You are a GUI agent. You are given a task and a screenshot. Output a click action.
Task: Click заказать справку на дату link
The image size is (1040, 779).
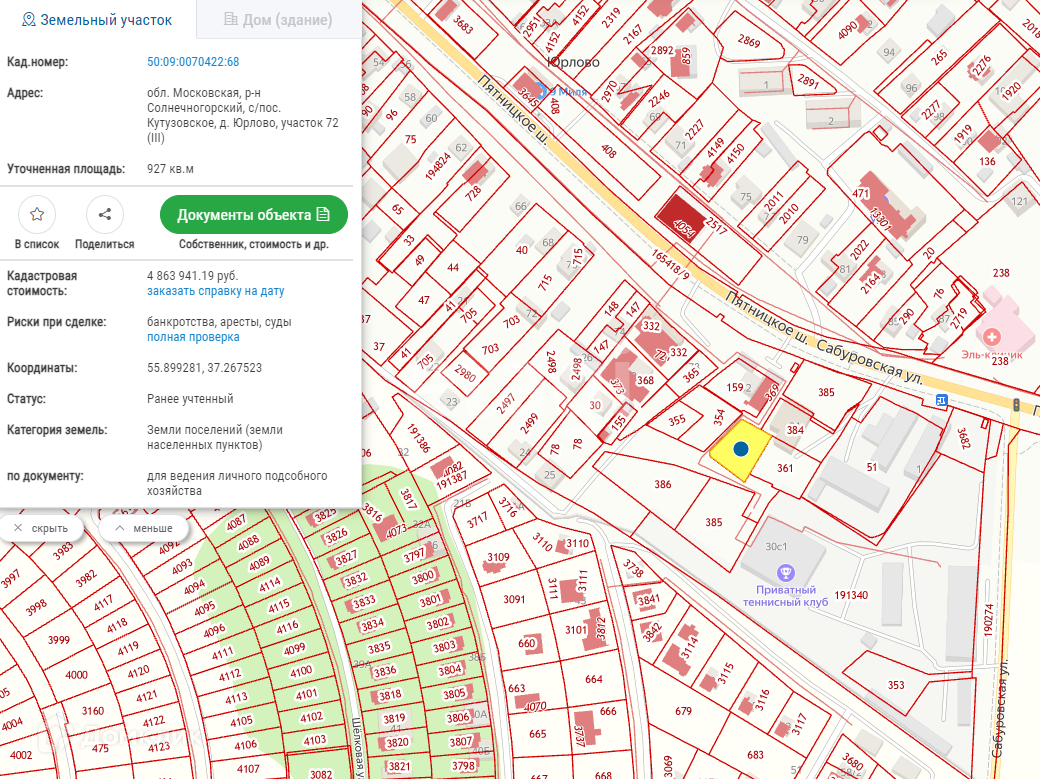216,291
